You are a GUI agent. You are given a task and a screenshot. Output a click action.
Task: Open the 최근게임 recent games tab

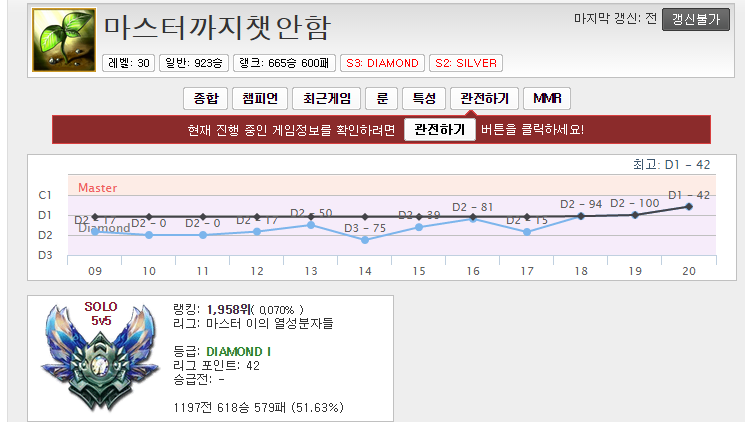click(x=325, y=98)
